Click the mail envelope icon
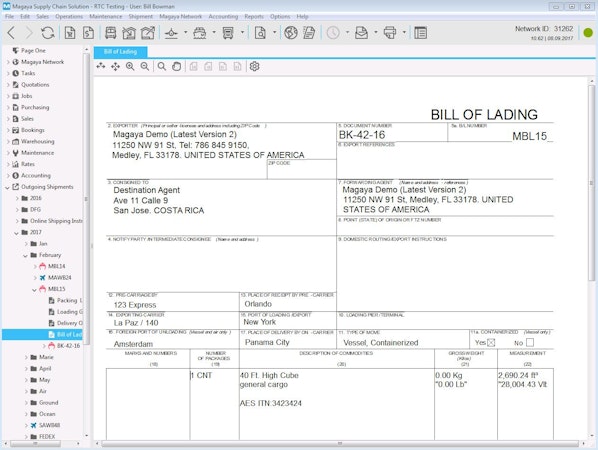Screen dimensions: 598x450 [x=361, y=33]
